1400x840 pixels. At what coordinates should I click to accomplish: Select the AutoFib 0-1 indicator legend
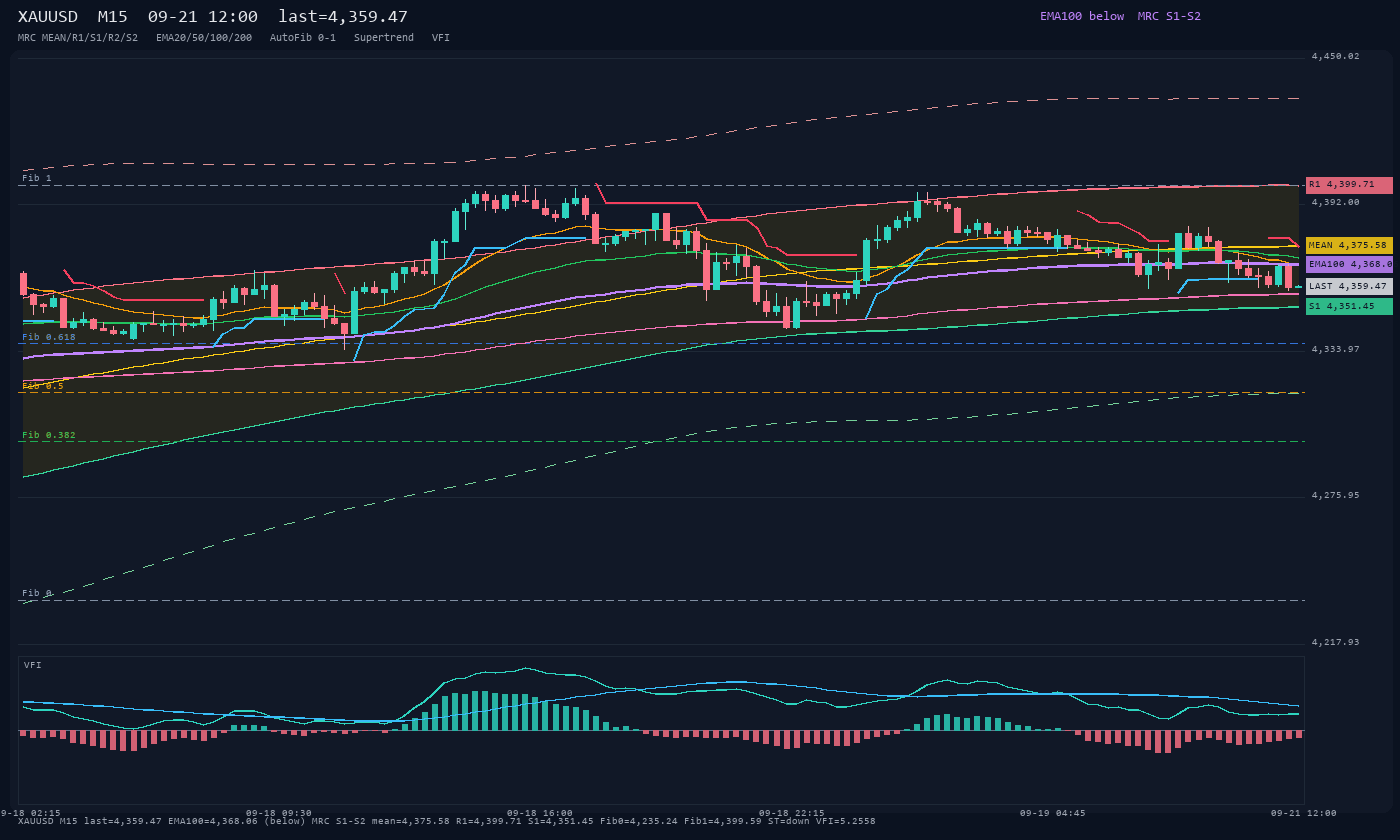coord(303,38)
